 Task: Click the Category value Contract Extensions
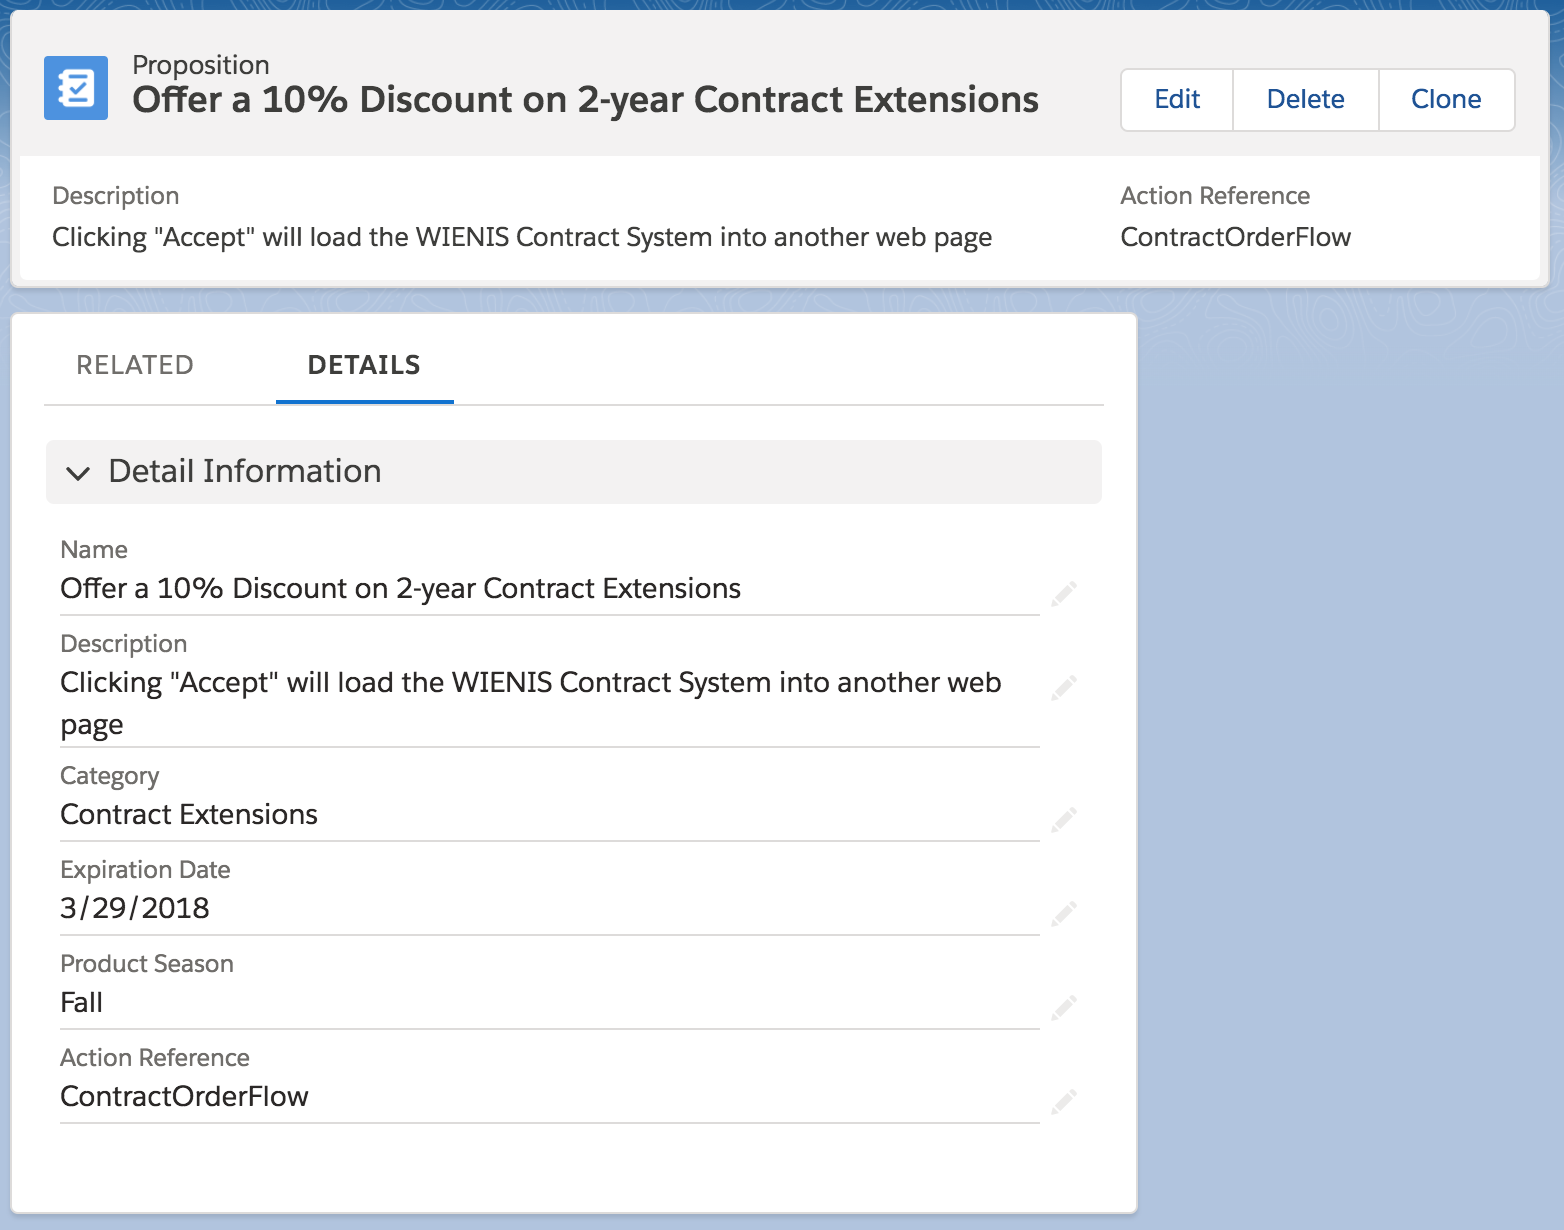click(189, 814)
